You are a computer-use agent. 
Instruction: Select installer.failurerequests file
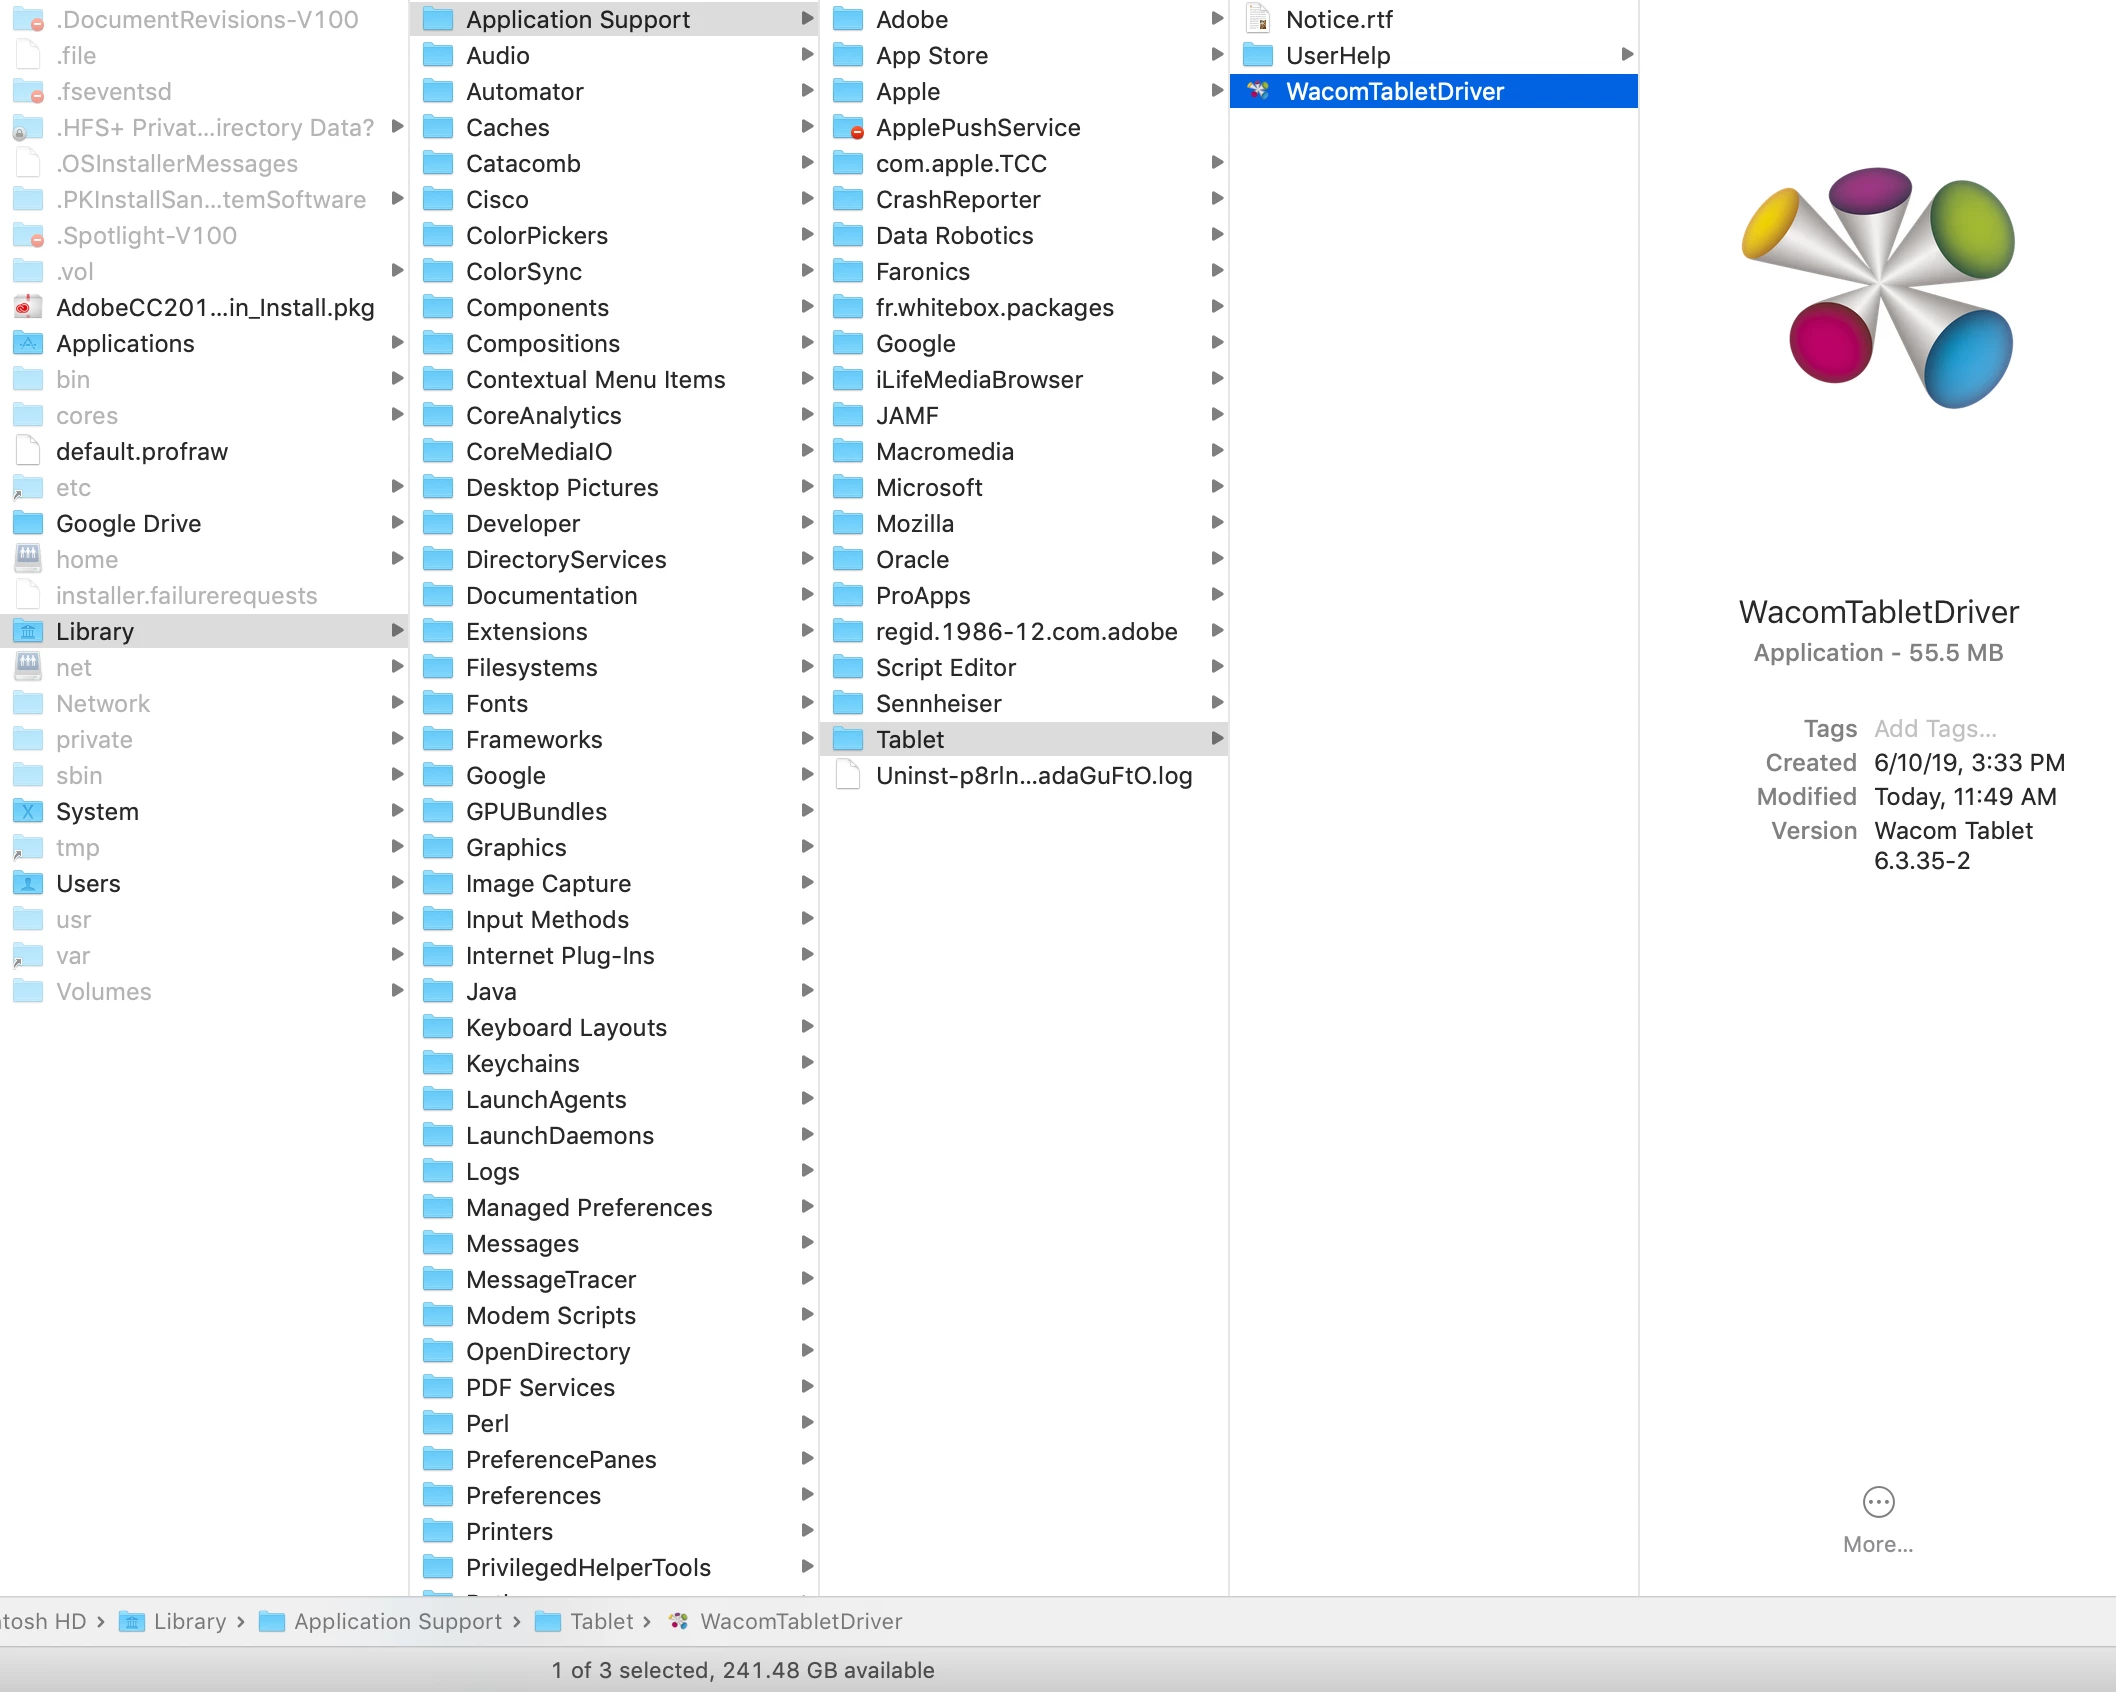[x=204, y=595]
